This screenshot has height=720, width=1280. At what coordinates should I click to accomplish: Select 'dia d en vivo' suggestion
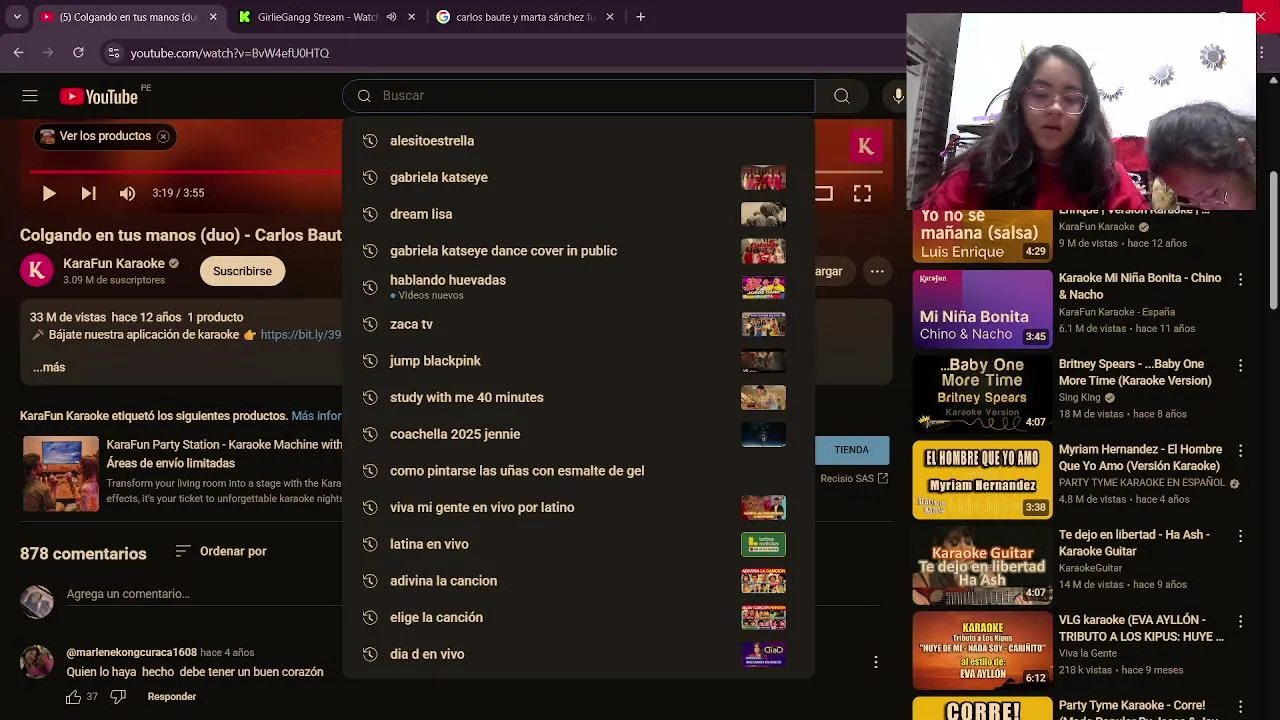579,654
